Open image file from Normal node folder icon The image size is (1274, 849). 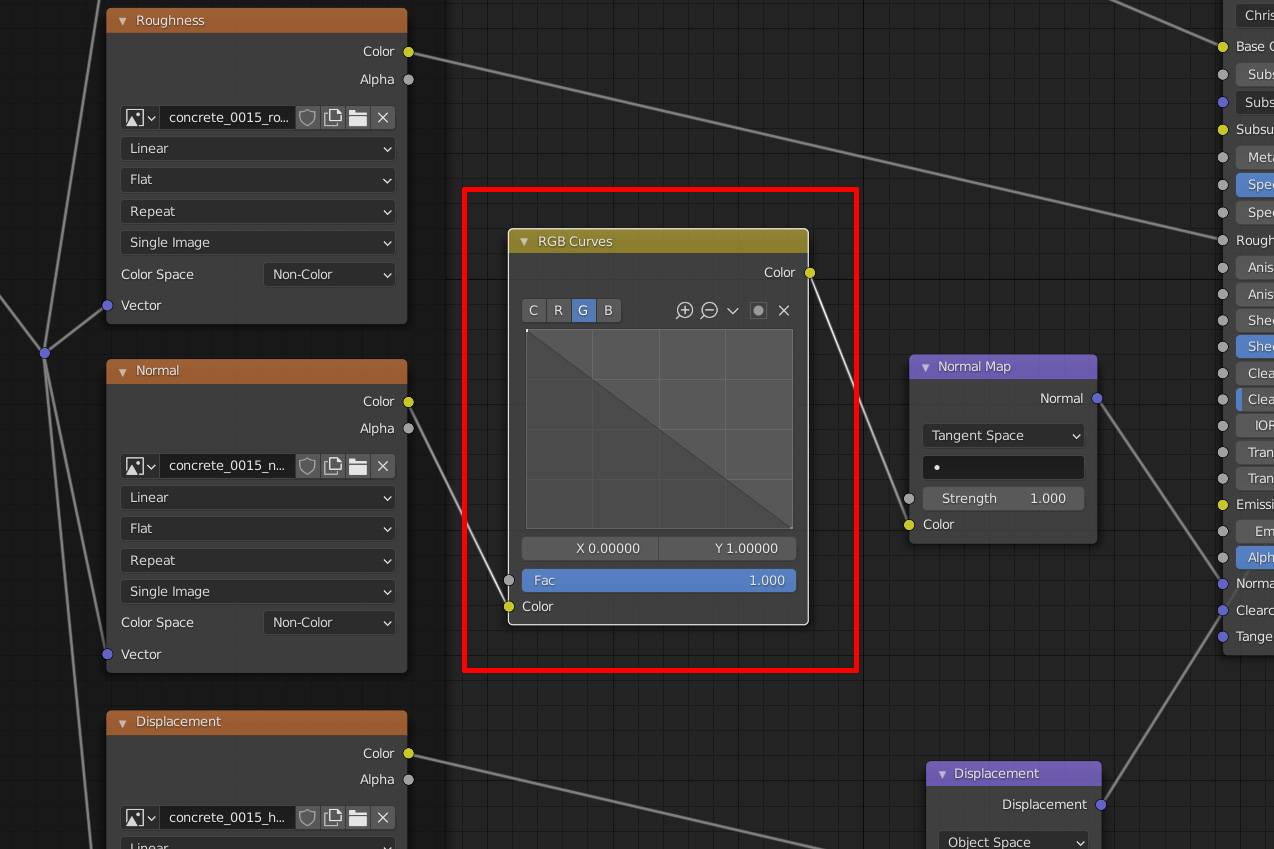pyautogui.click(x=358, y=466)
